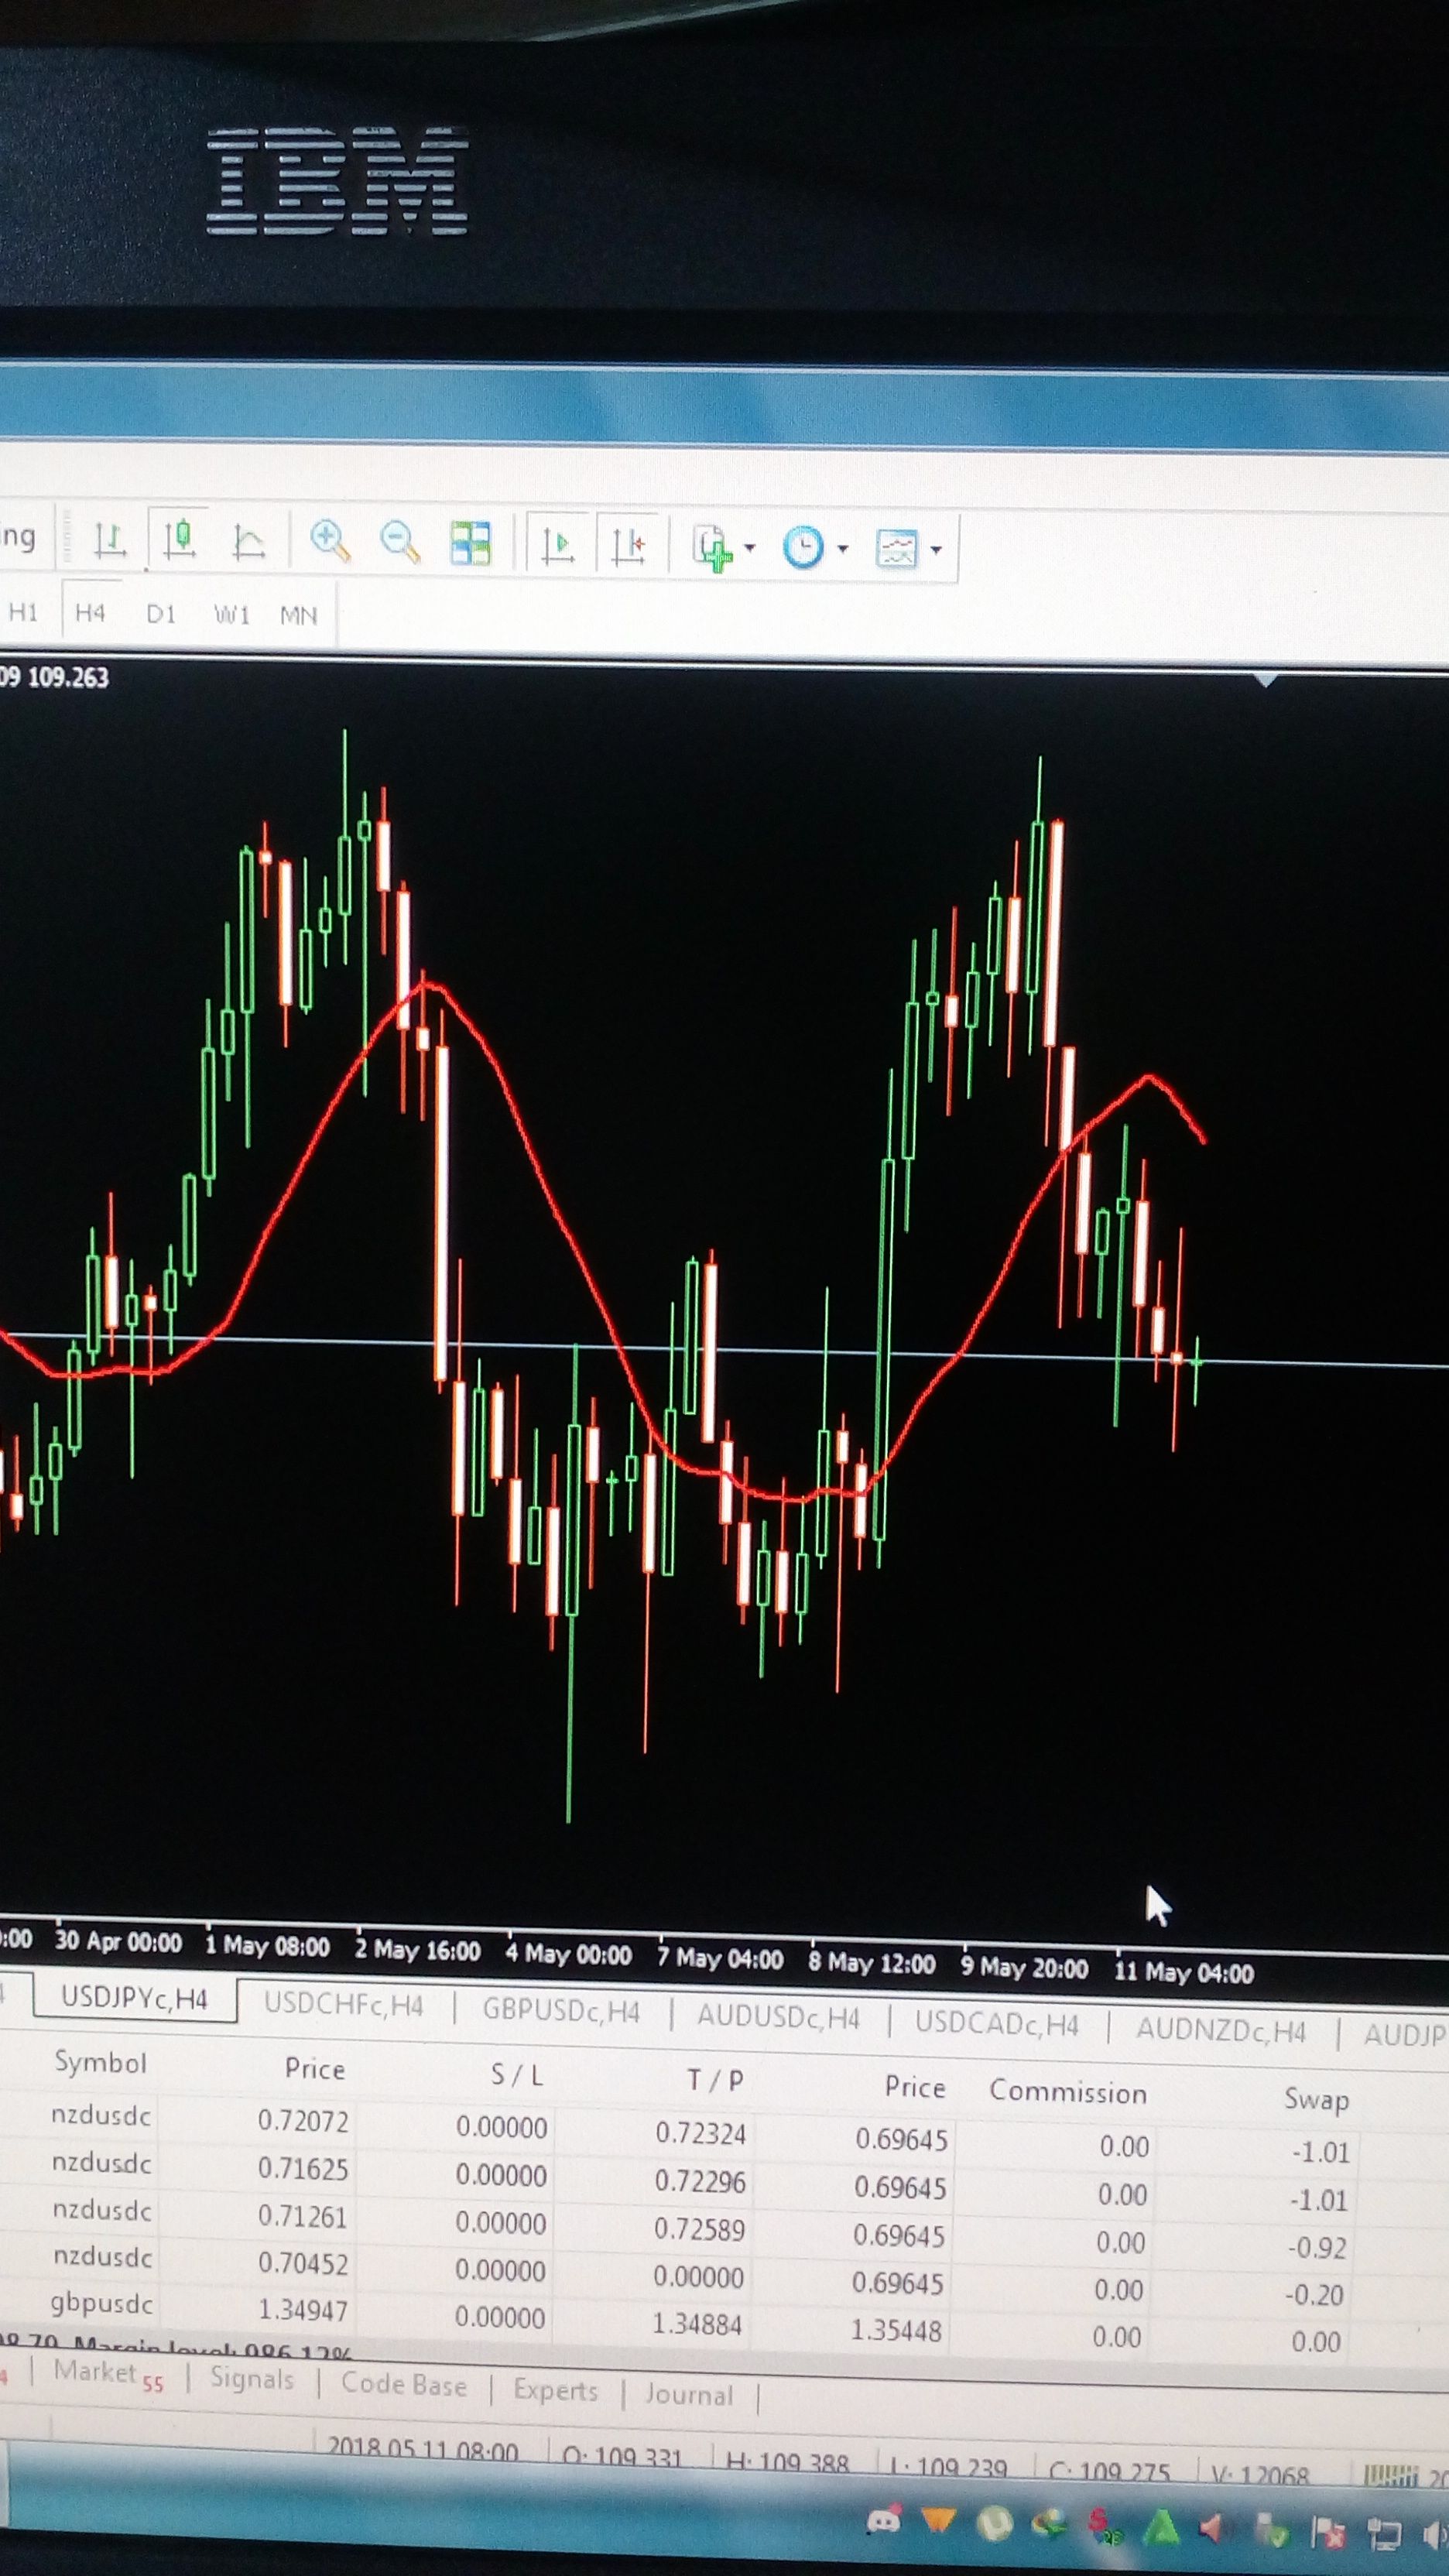Click take profit value 0.72324
Screen dimensions: 1449x2576
click(x=700, y=2133)
